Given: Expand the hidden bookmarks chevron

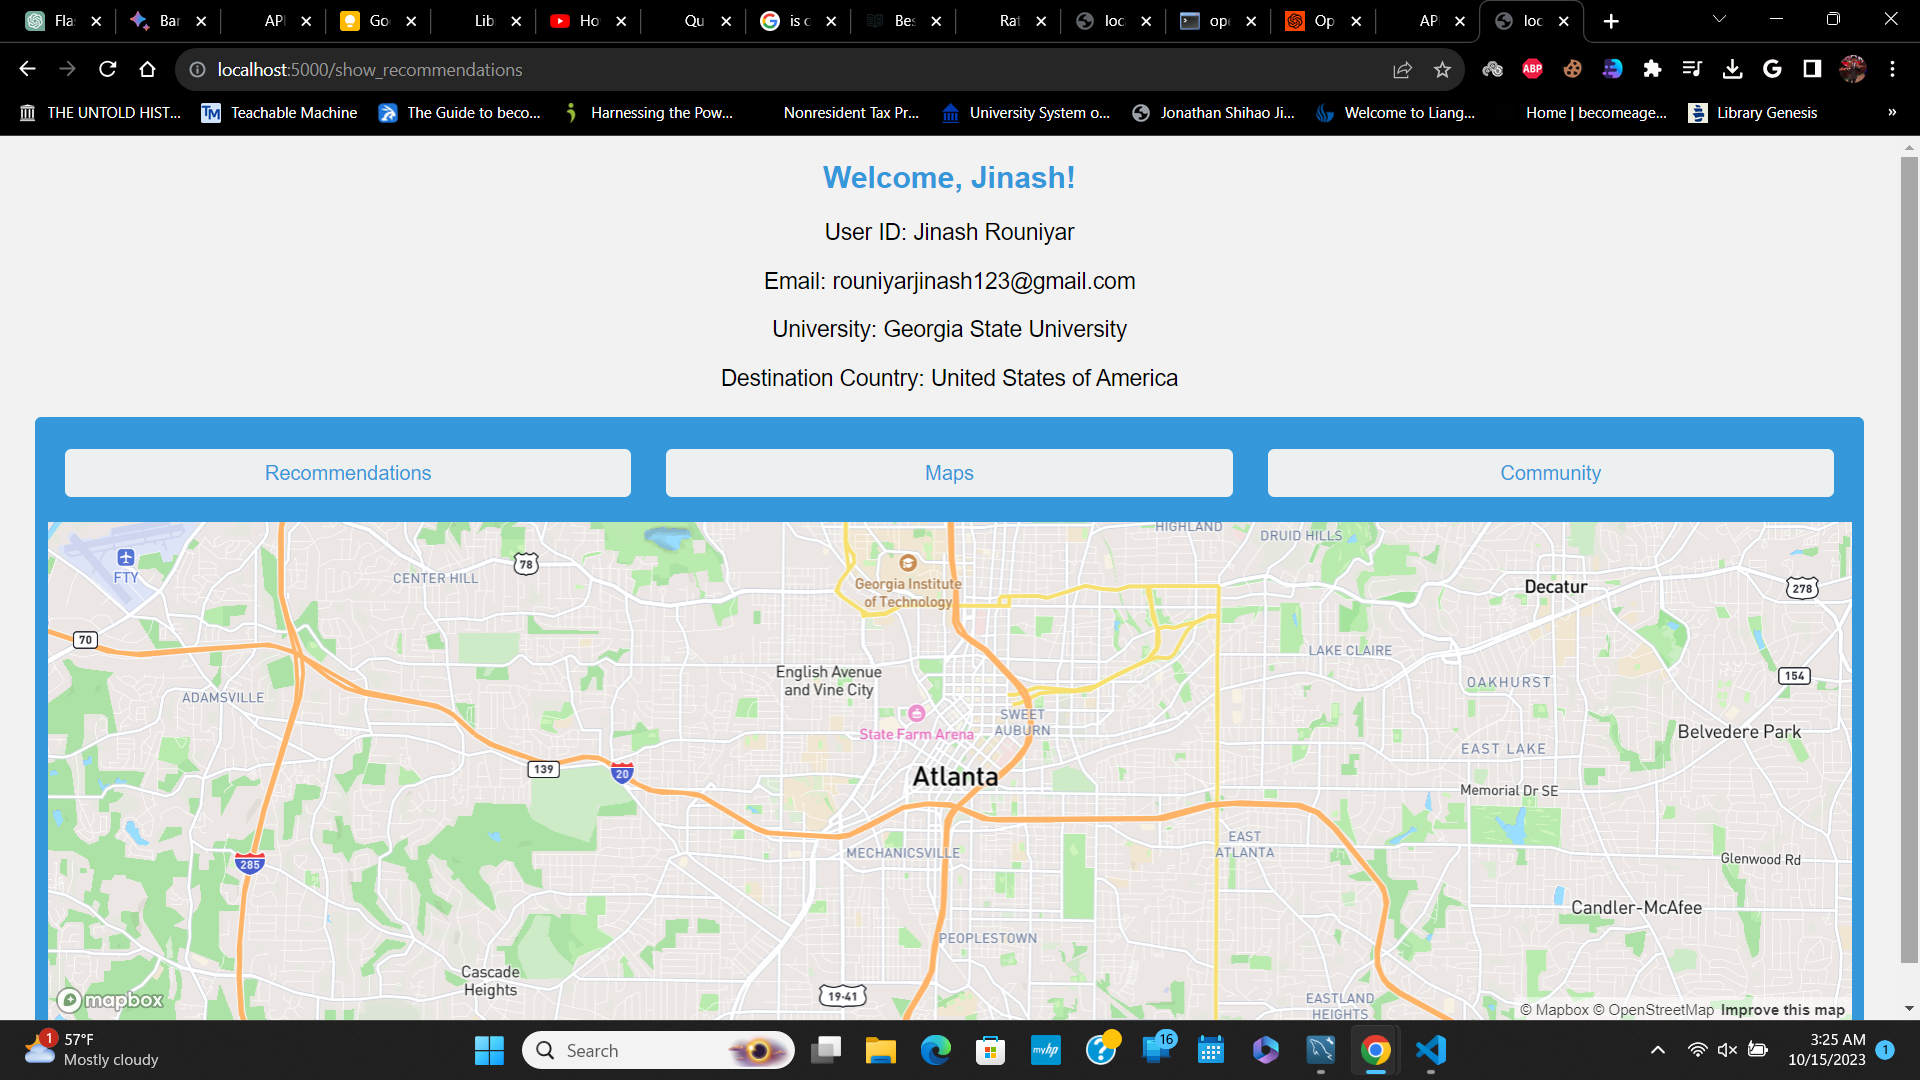Looking at the screenshot, I should (x=1891, y=112).
